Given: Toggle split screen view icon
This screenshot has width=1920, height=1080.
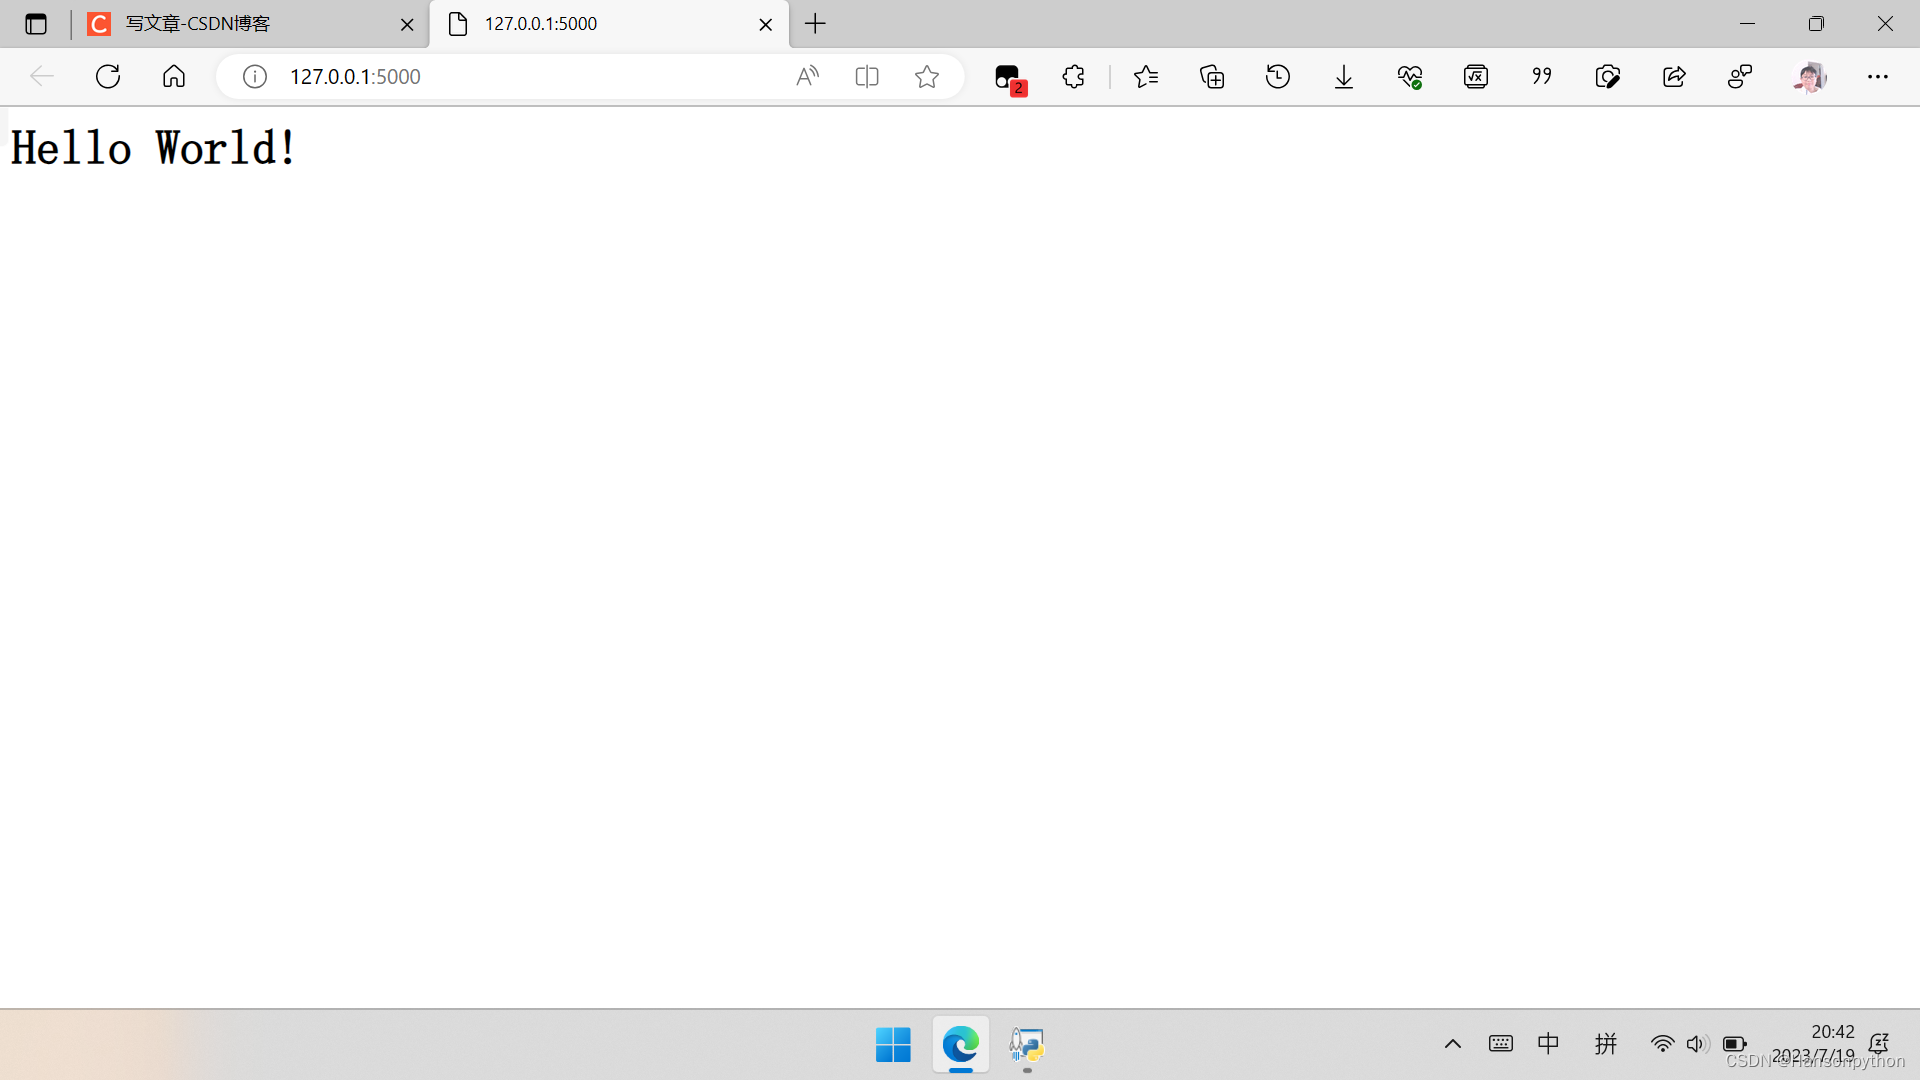Looking at the screenshot, I should click(x=867, y=77).
